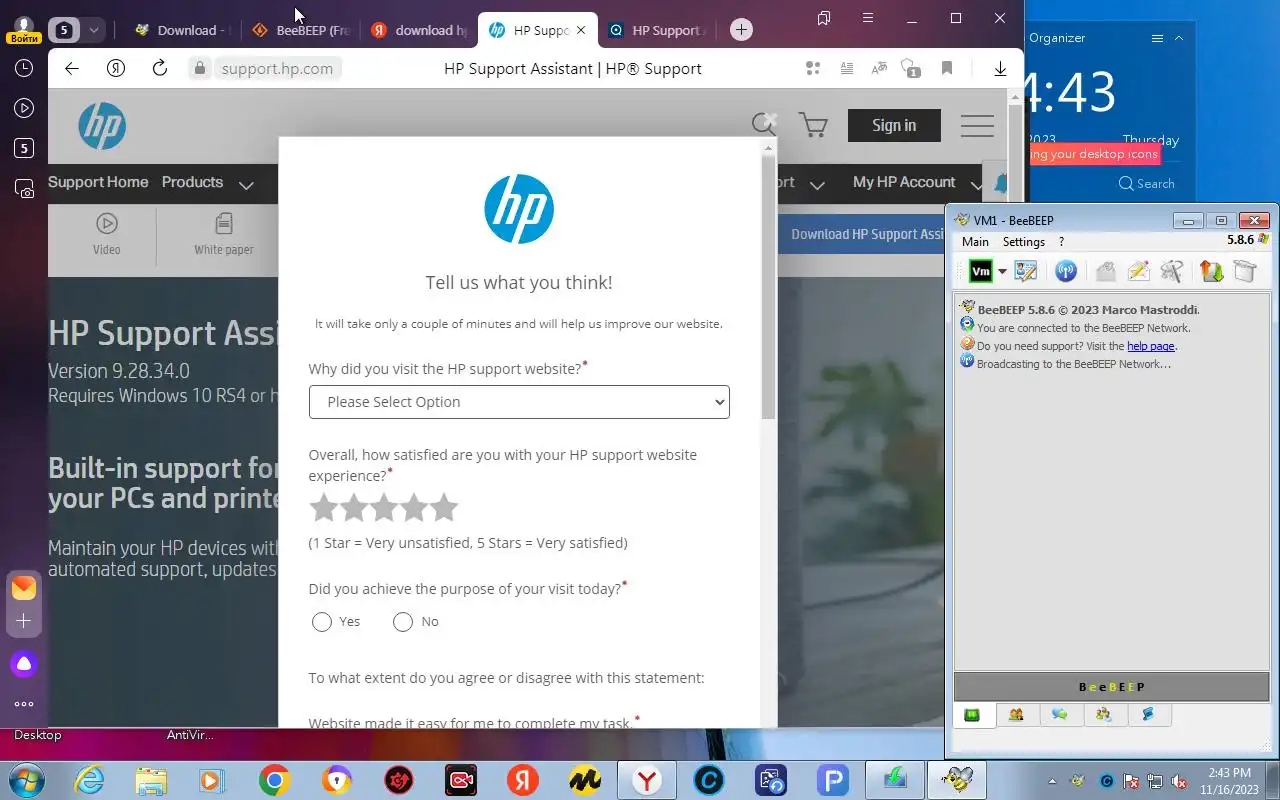Open the ? help menu in BeeBEEP
1280x800 pixels.
[1061, 242]
